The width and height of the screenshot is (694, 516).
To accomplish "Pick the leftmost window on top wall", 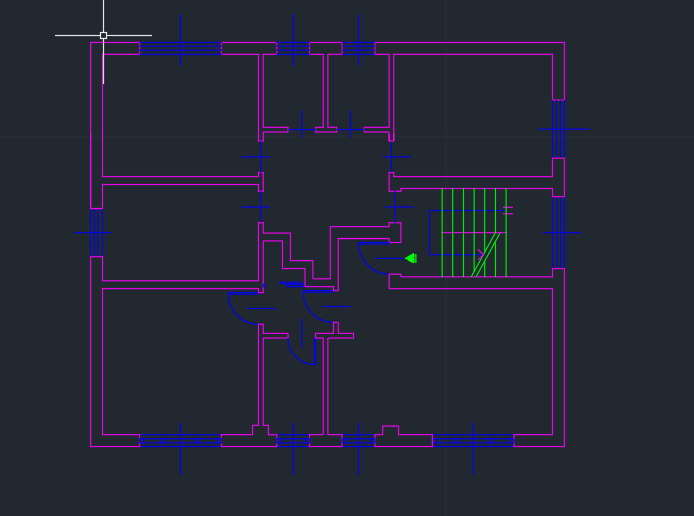I will coord(180,48).
